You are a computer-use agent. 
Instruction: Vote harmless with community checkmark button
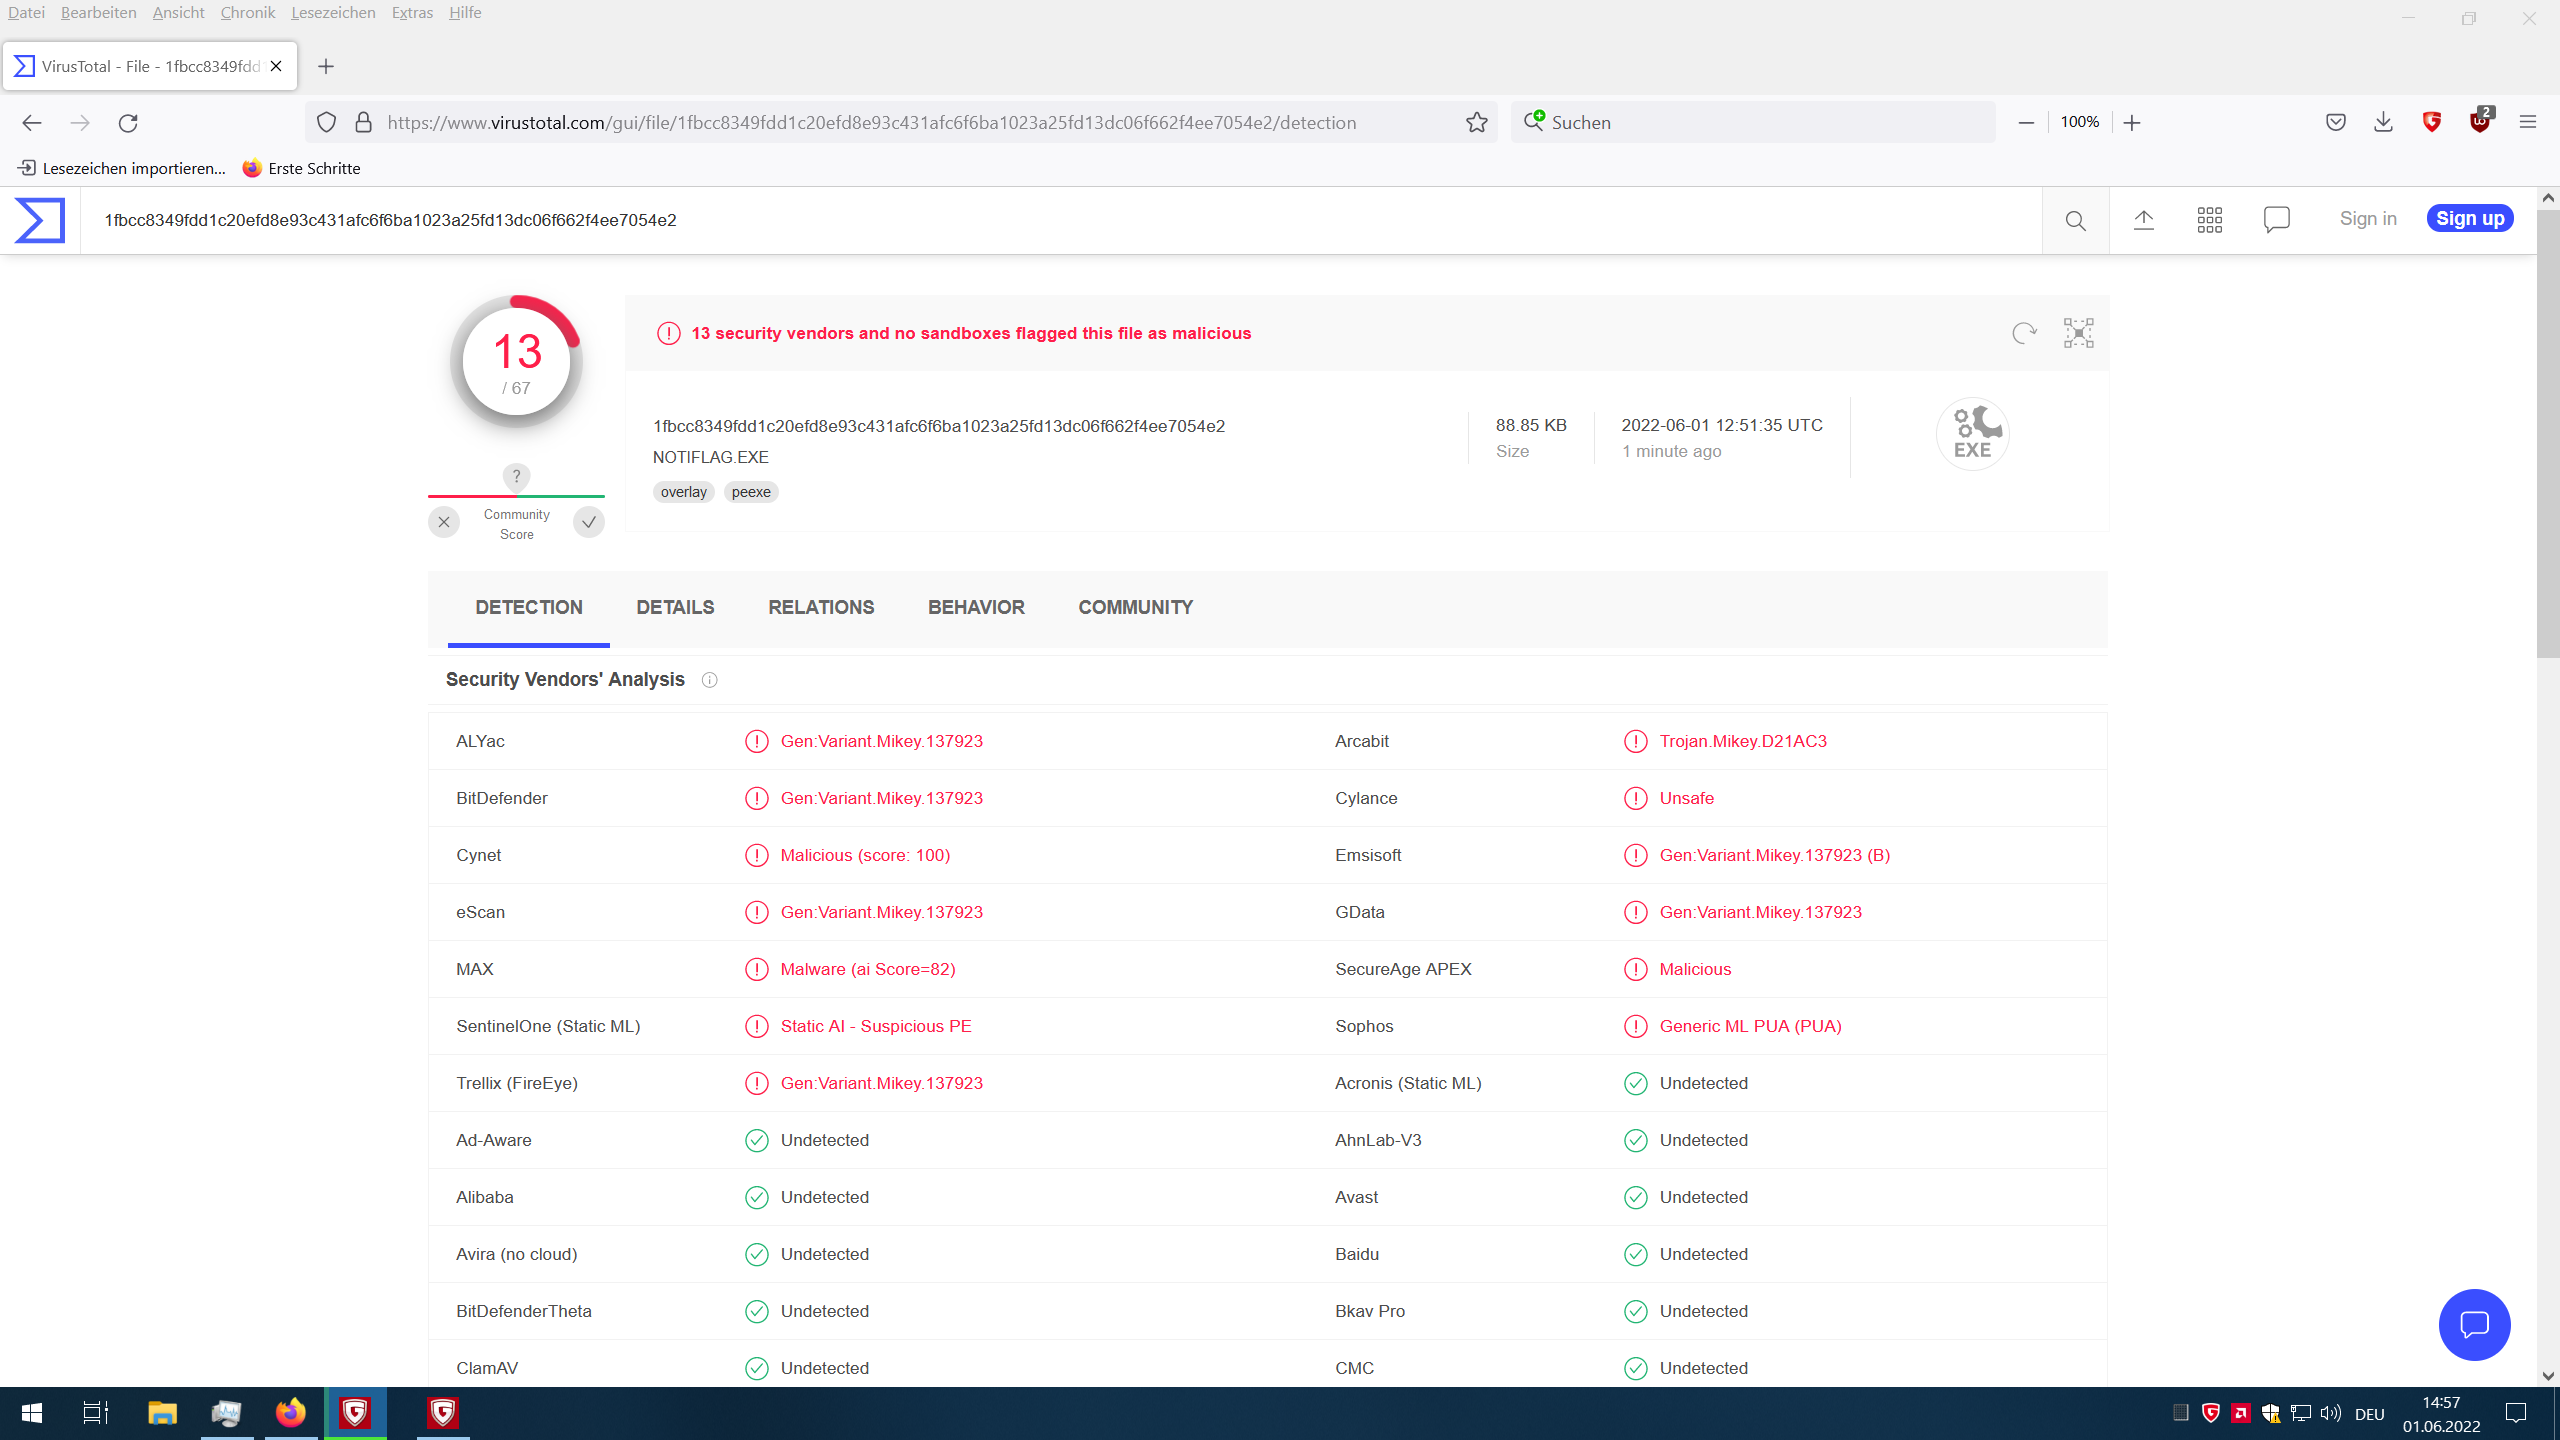pos(589,522)
